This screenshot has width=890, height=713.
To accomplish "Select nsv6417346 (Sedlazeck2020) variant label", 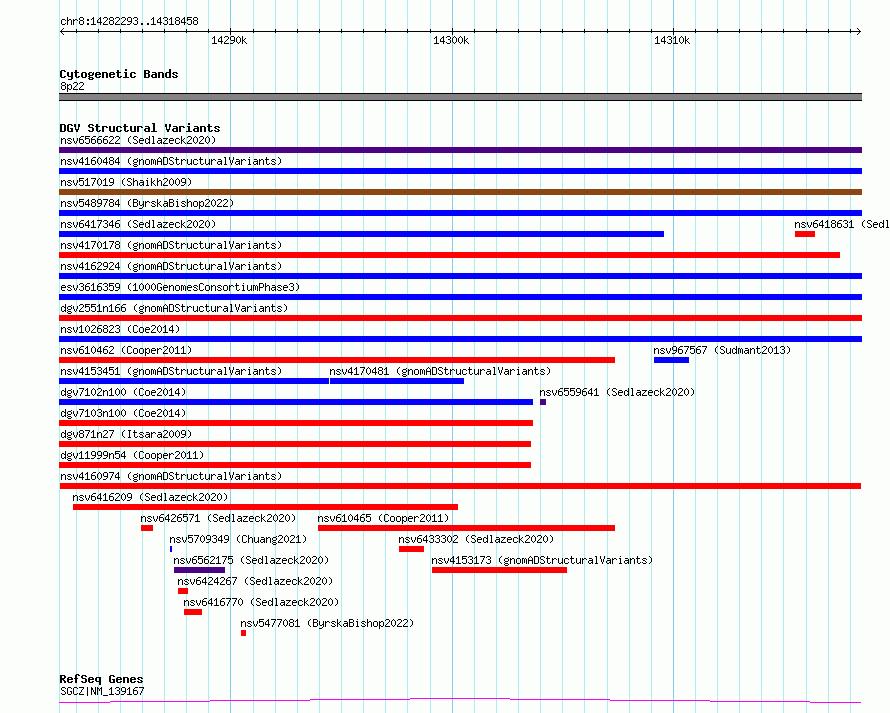I will pyautogui.click(x=138, y=224).
